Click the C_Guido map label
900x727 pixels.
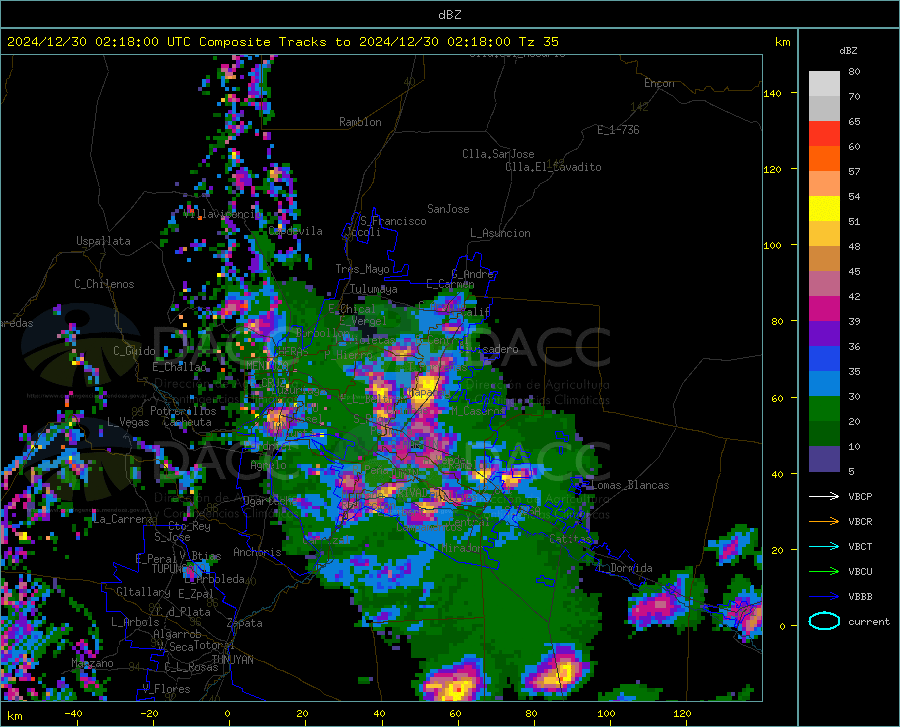pyautogui.click(x=134, y=351)
